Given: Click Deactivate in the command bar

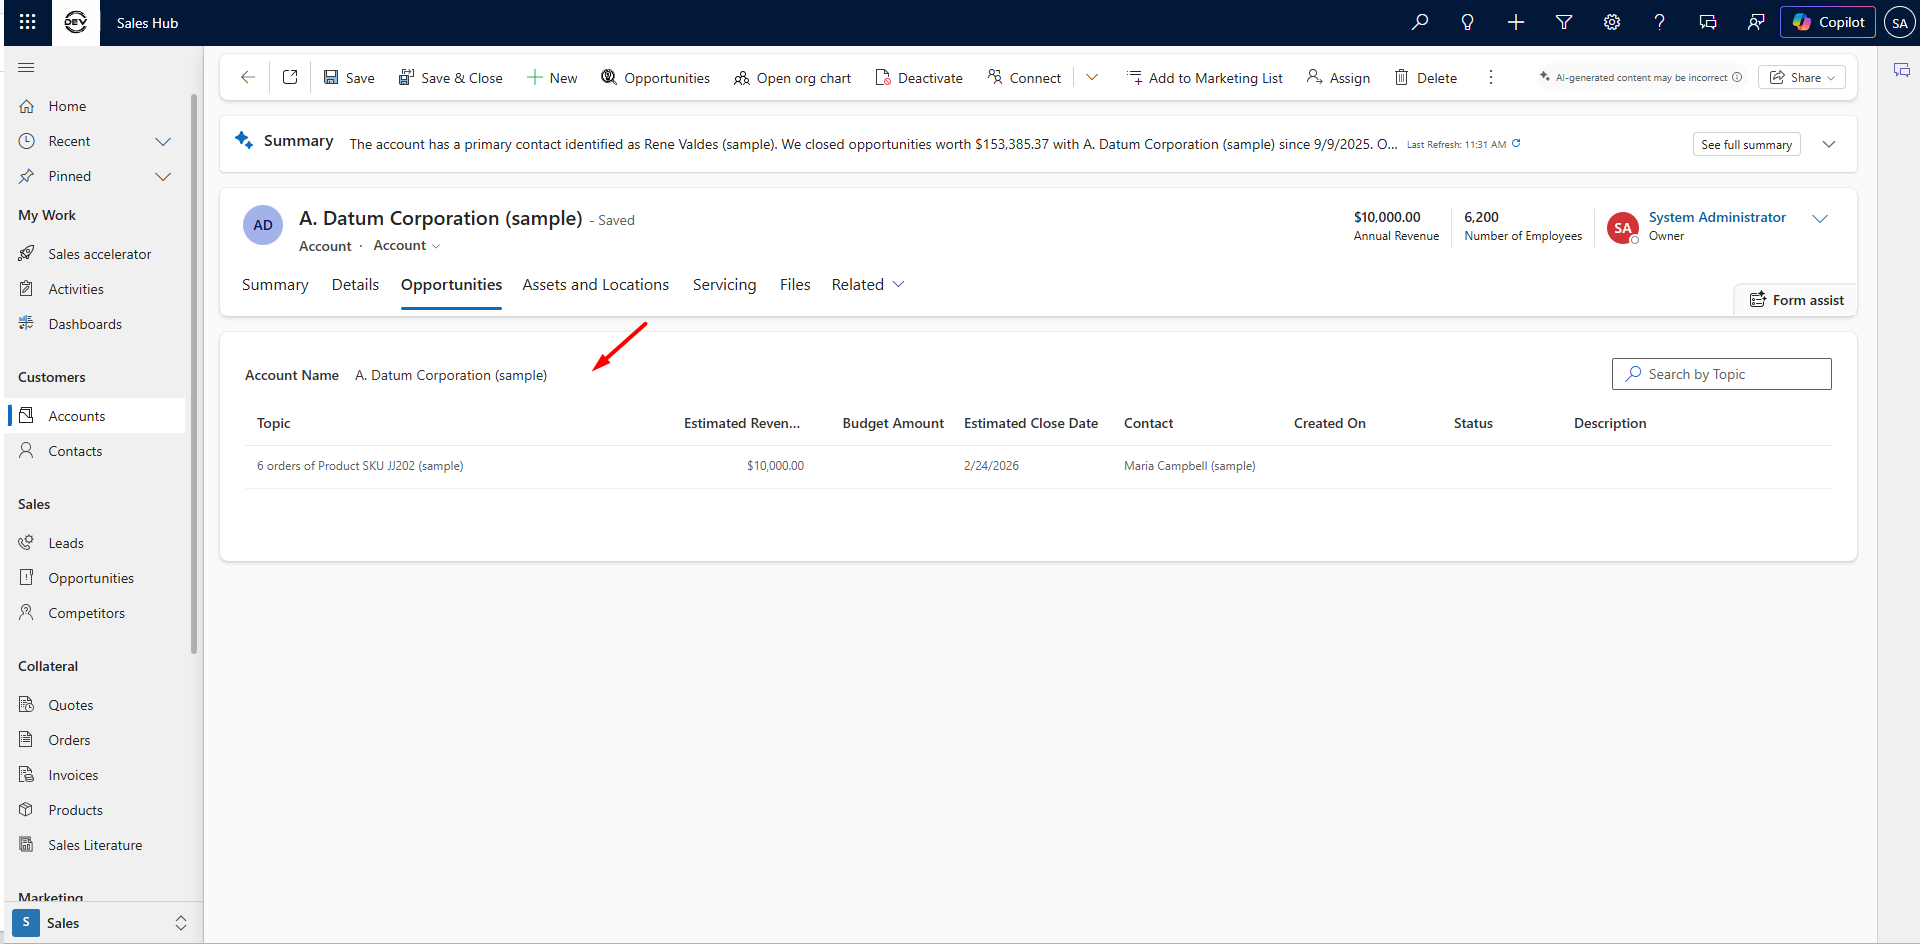Looking at the screenshot, I should click(918, 77).
